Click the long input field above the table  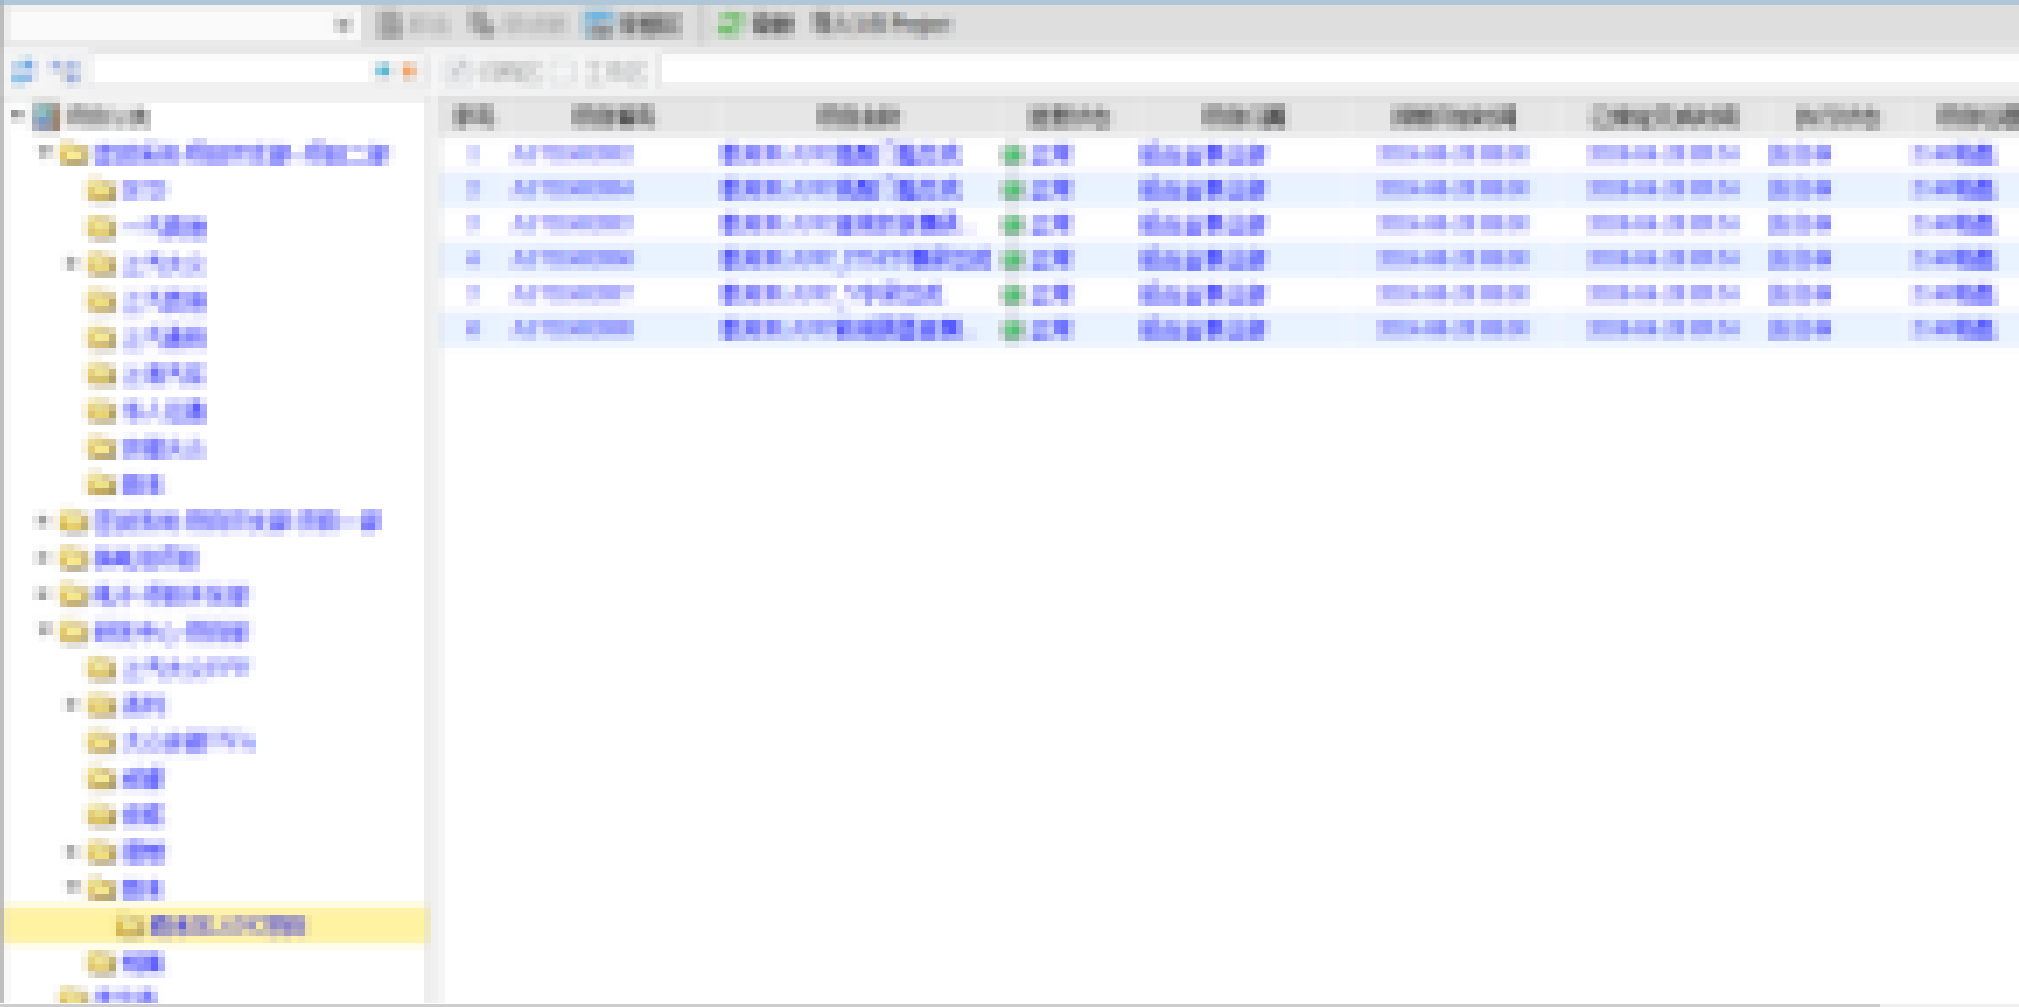(1340, 71)
